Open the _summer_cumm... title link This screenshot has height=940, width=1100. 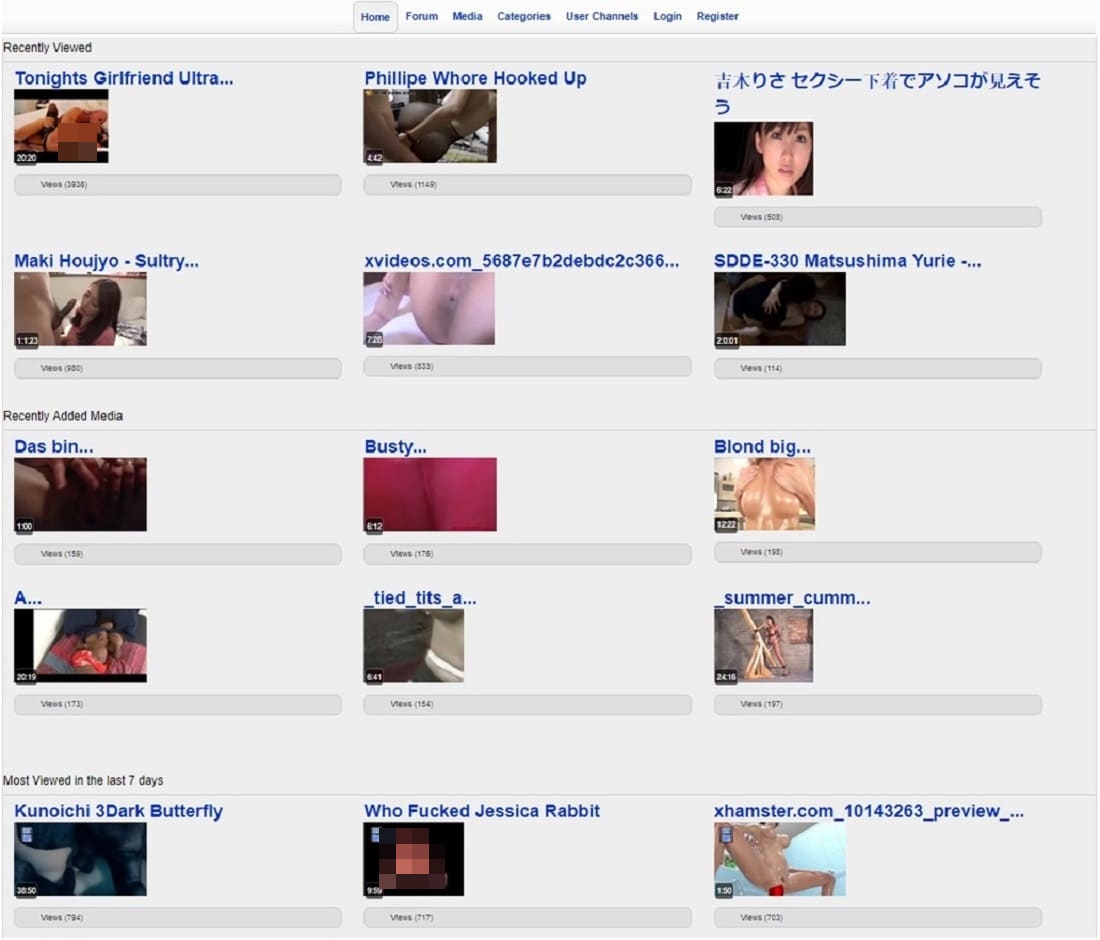click(792, 598)
